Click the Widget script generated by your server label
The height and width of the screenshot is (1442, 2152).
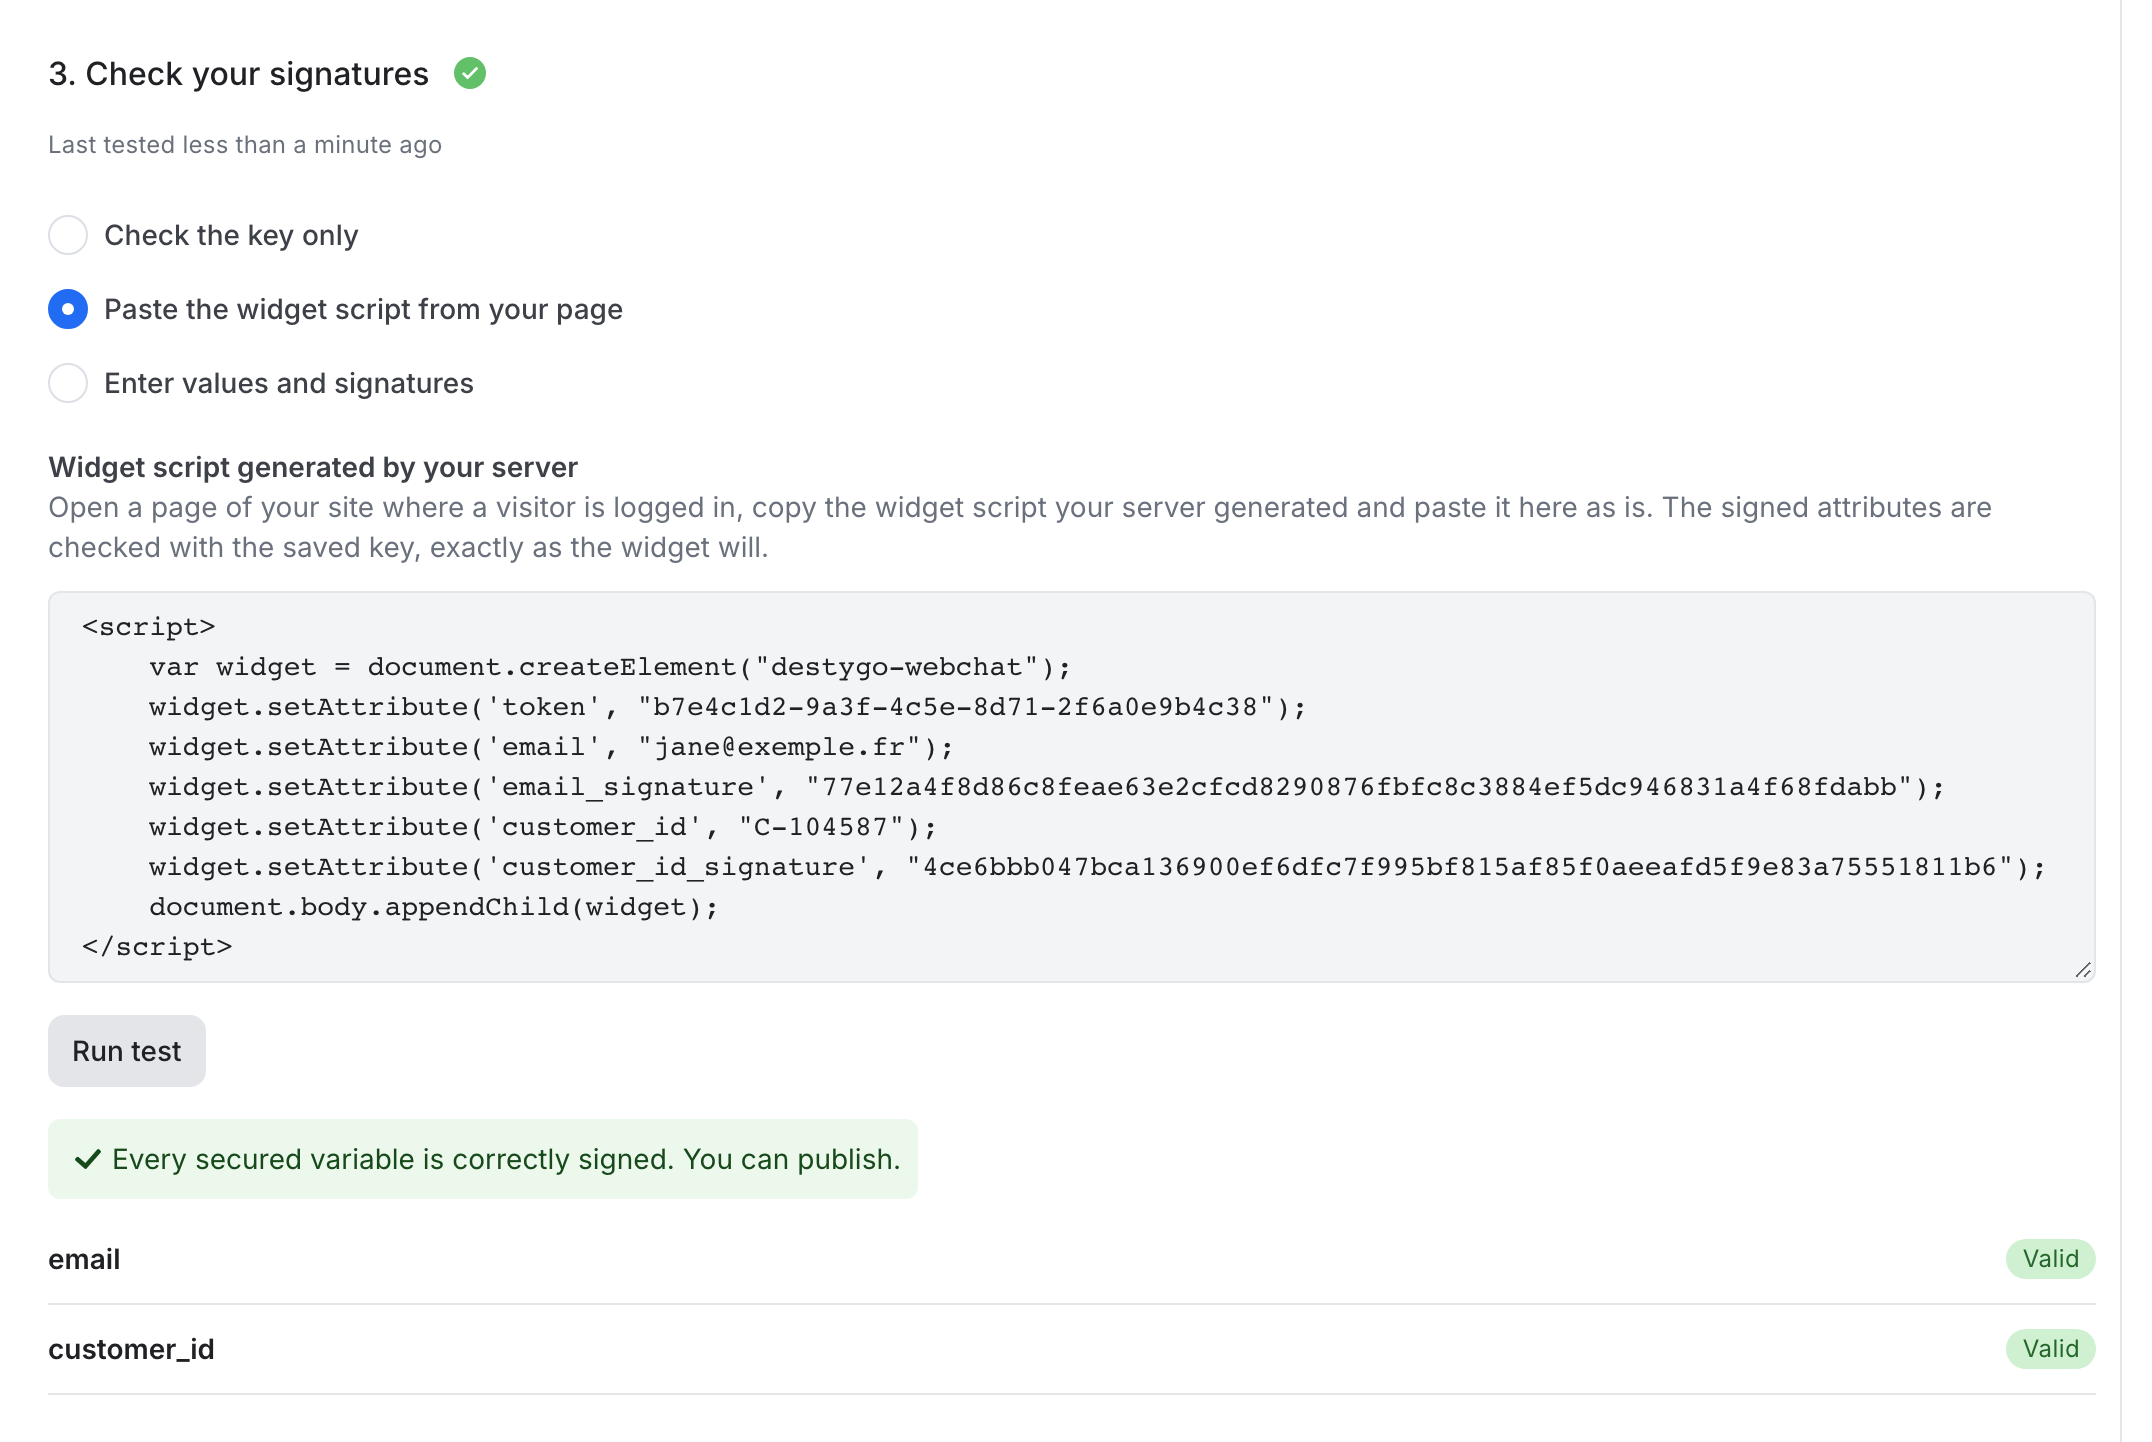[313, 467]
